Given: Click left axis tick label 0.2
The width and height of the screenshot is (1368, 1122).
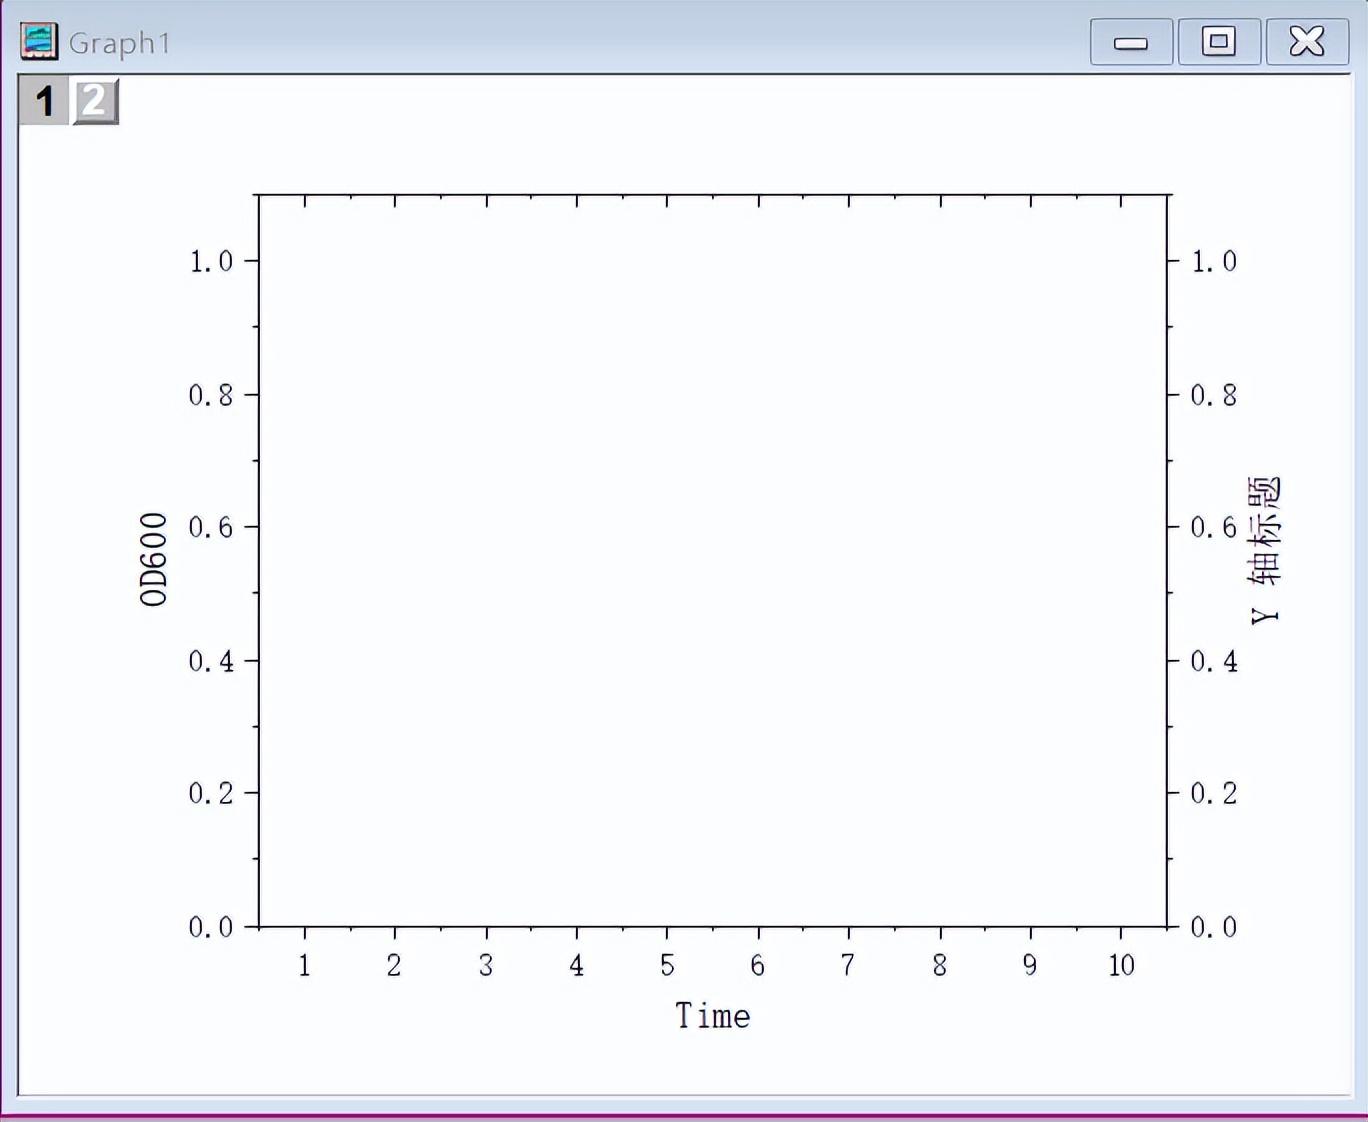Looking at the screenshot, I should pyautogui.click(x=211, y=793).
